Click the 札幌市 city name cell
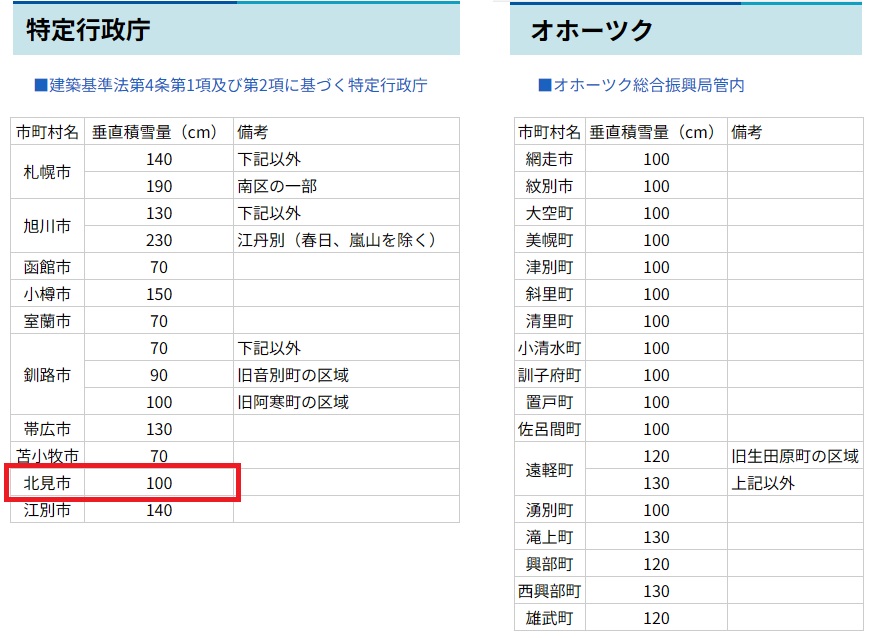 tap(48, 172)
